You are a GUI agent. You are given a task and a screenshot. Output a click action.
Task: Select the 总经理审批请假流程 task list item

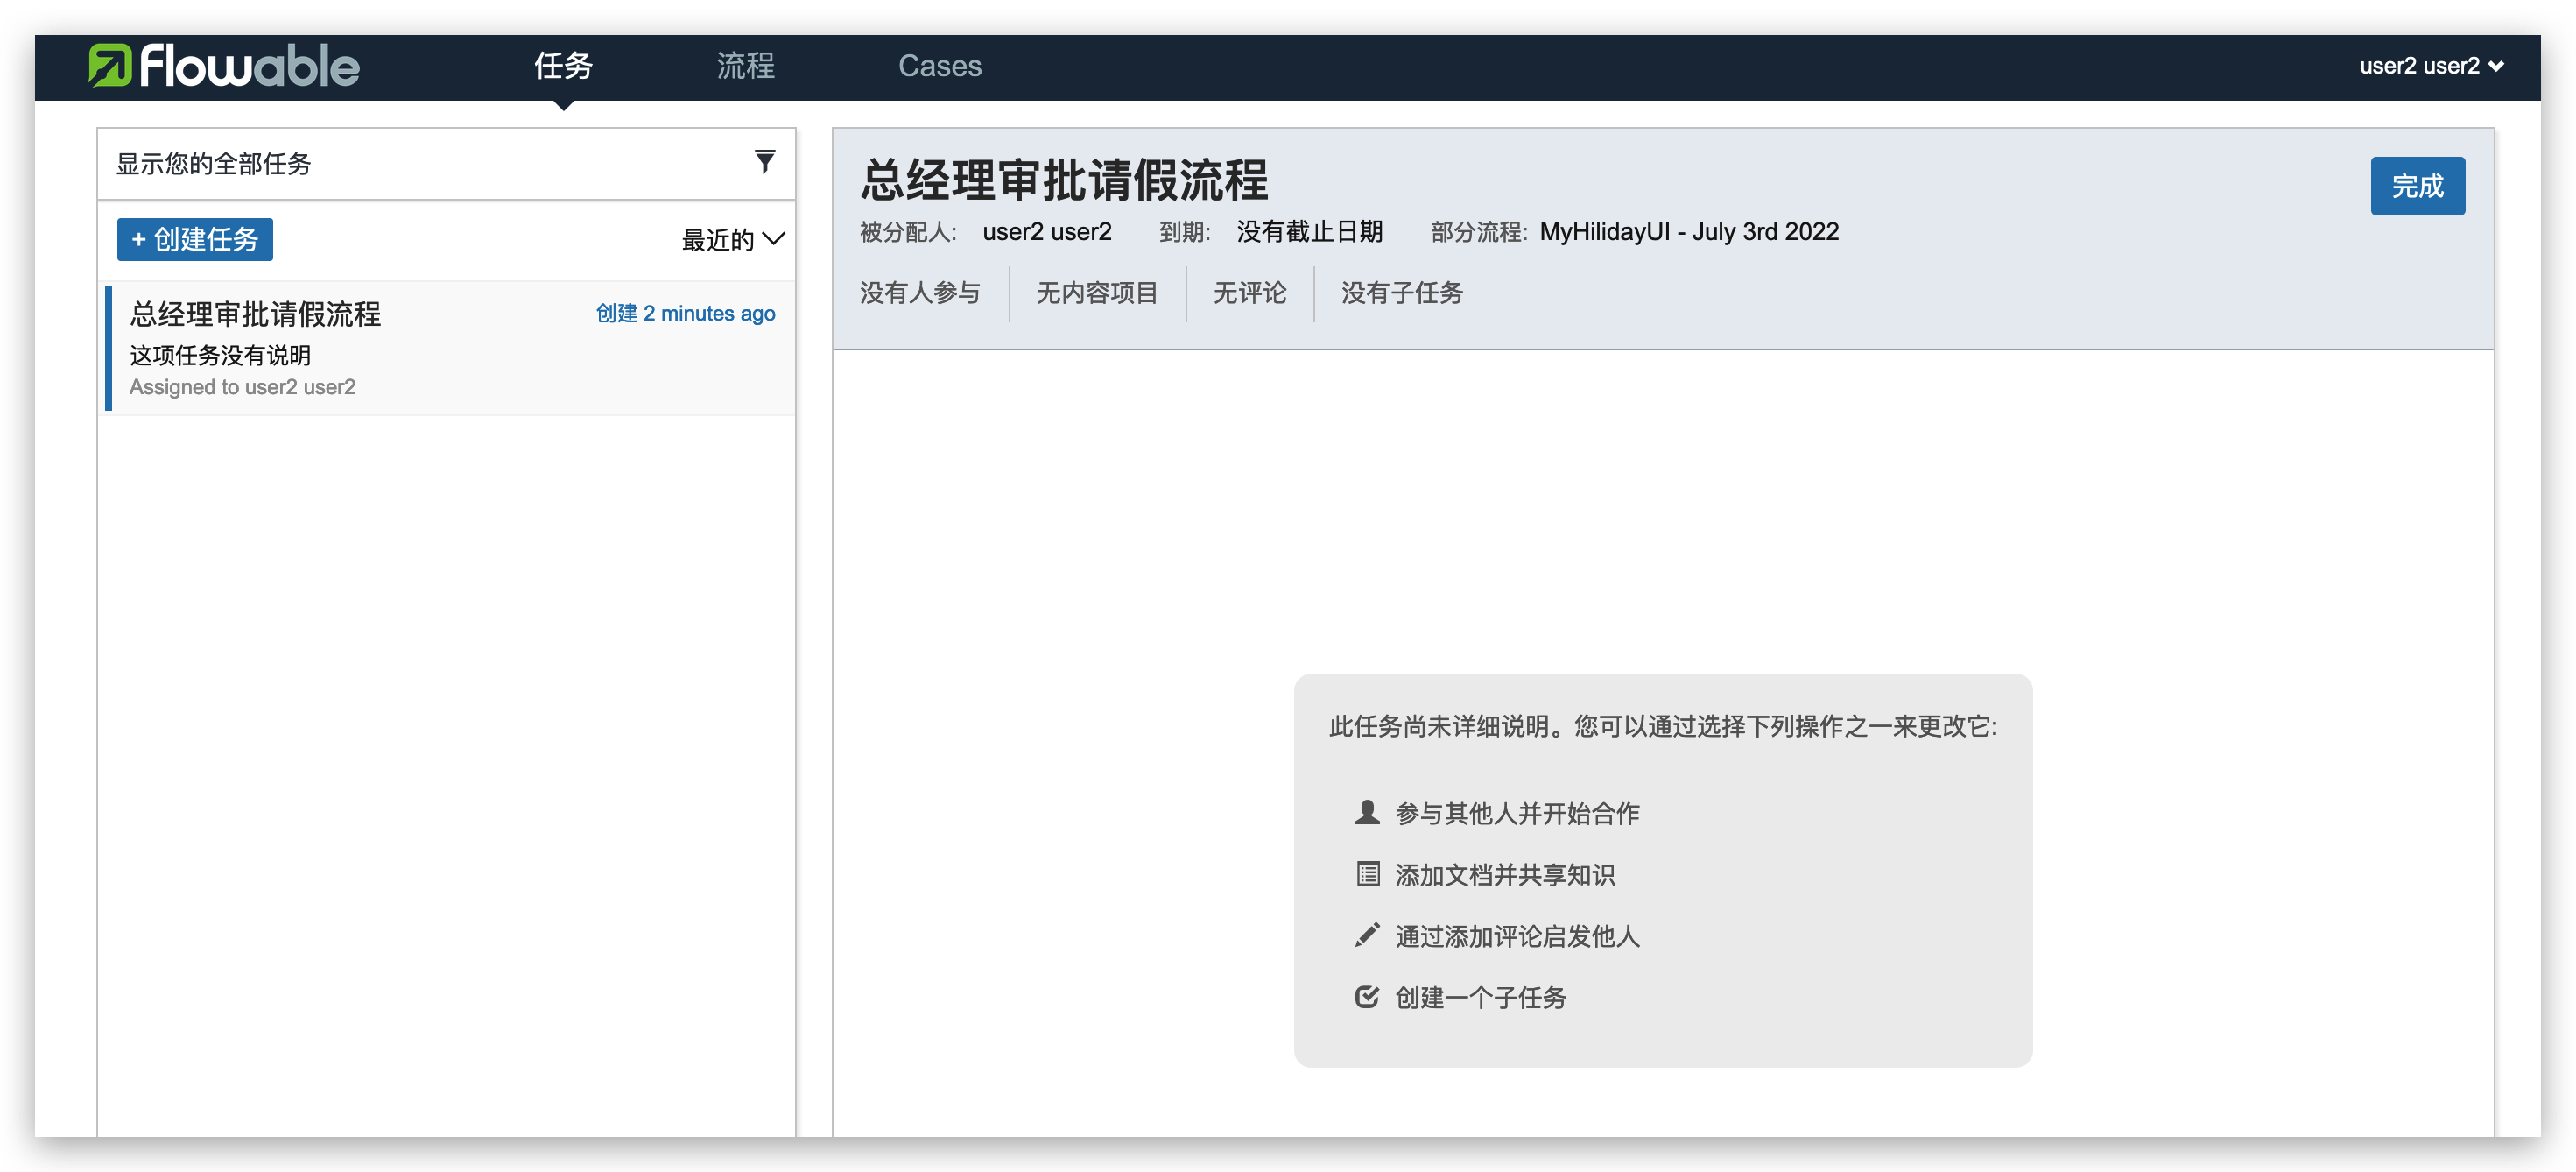[x=450, y=348]
